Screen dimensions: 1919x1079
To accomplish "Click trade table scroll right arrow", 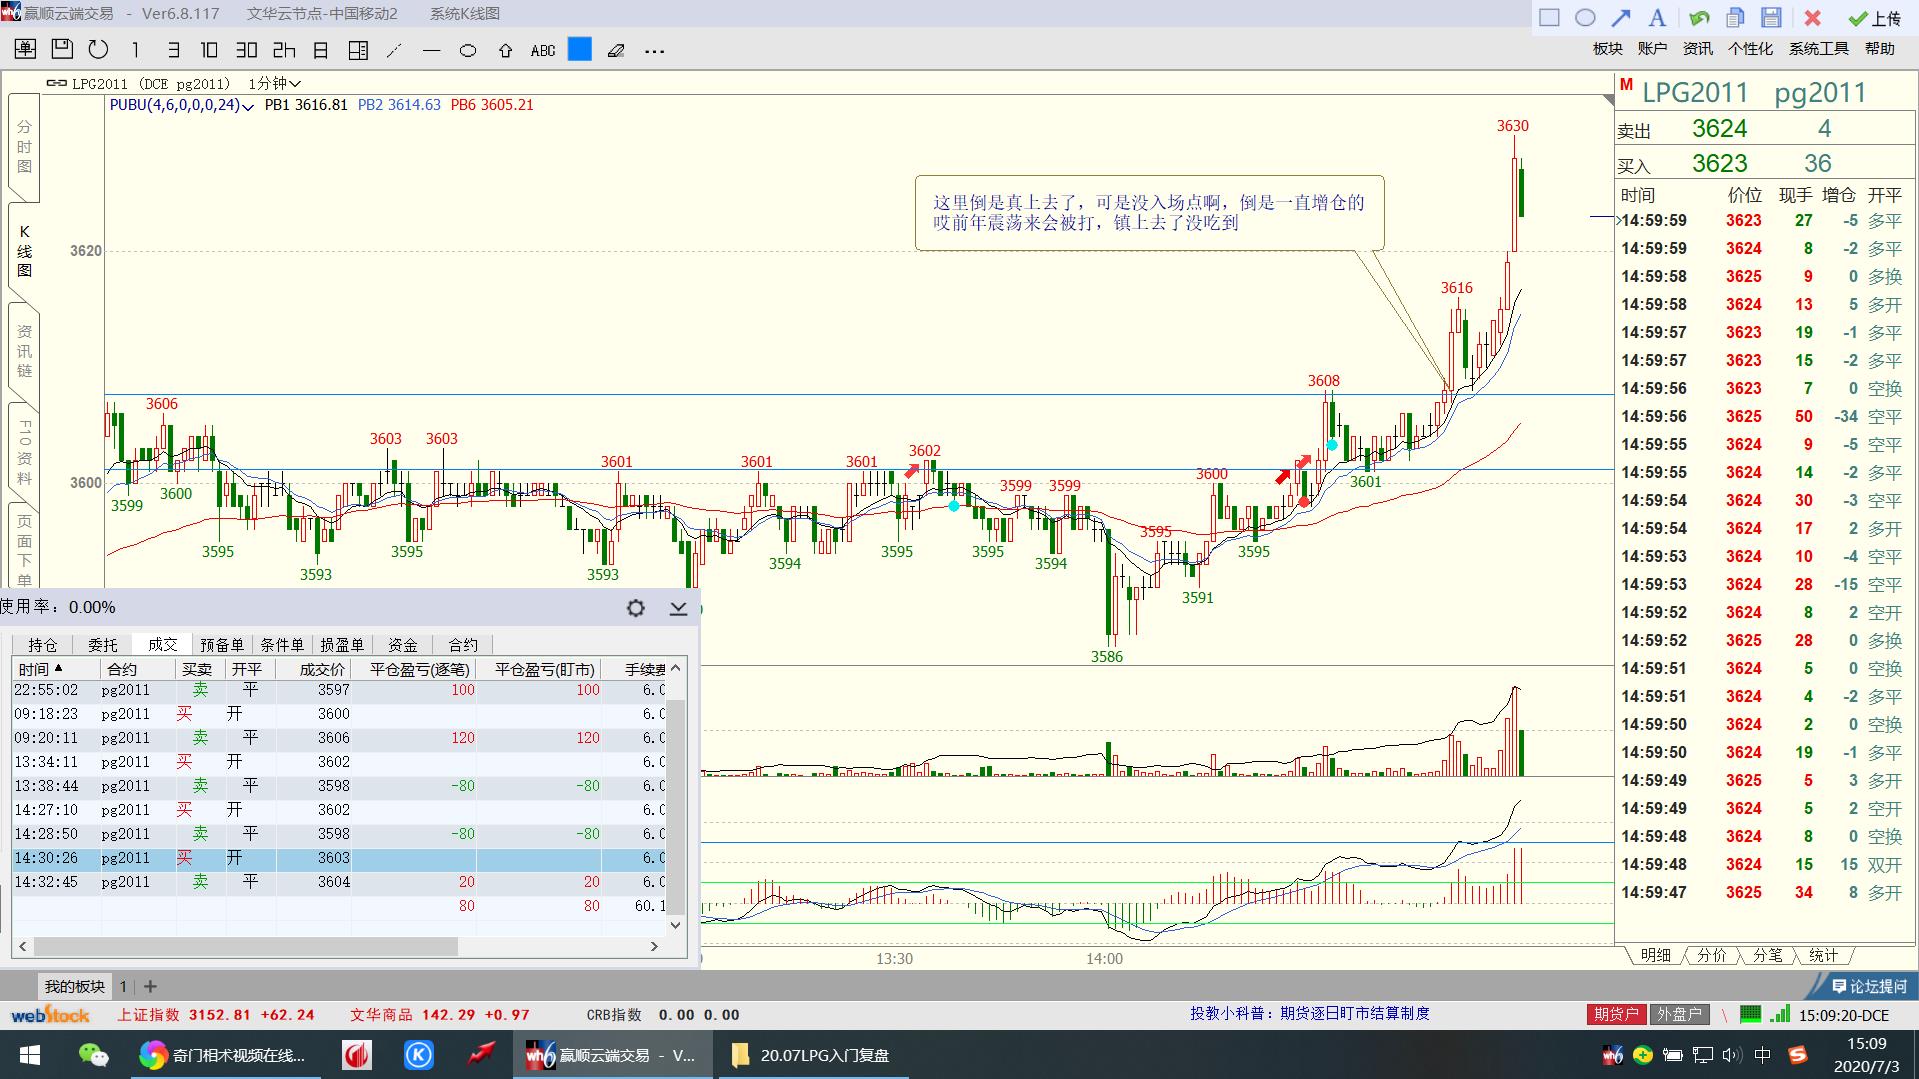I will coord(655,946).
